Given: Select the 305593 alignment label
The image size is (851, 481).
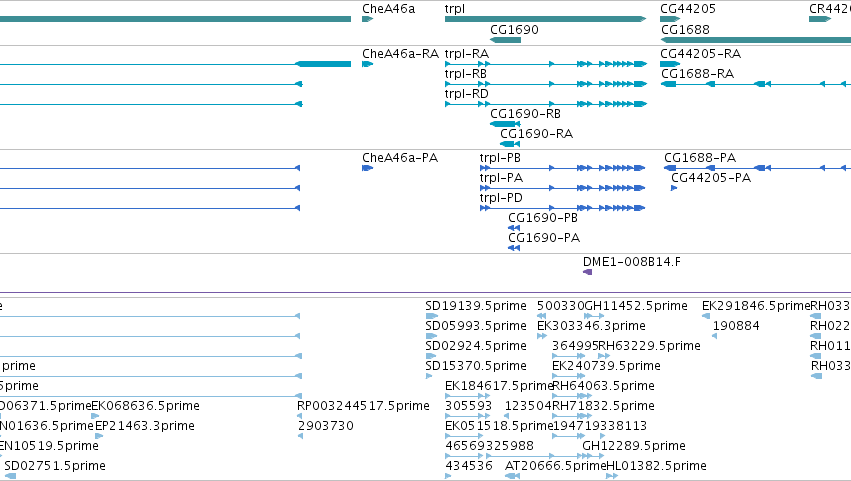Looking at the screenshot, I should click(x=468, y=407).
